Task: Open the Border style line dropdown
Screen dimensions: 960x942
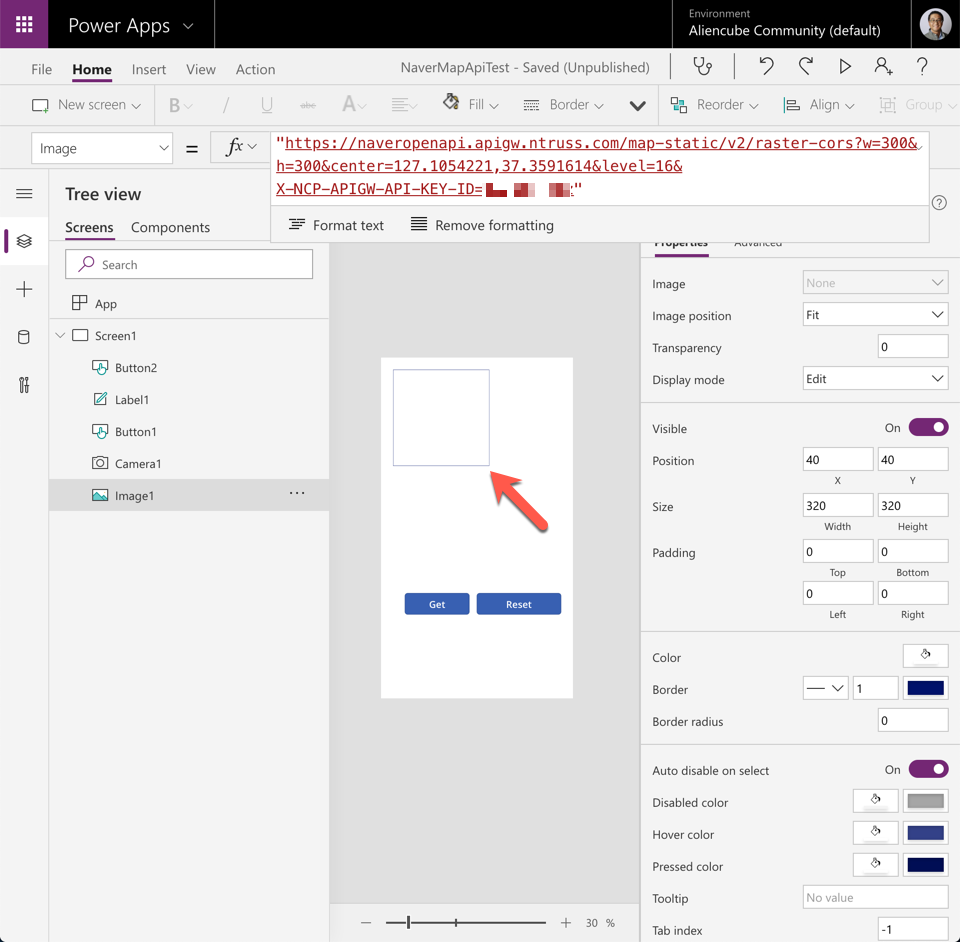Action: click(x=825, y=688)
